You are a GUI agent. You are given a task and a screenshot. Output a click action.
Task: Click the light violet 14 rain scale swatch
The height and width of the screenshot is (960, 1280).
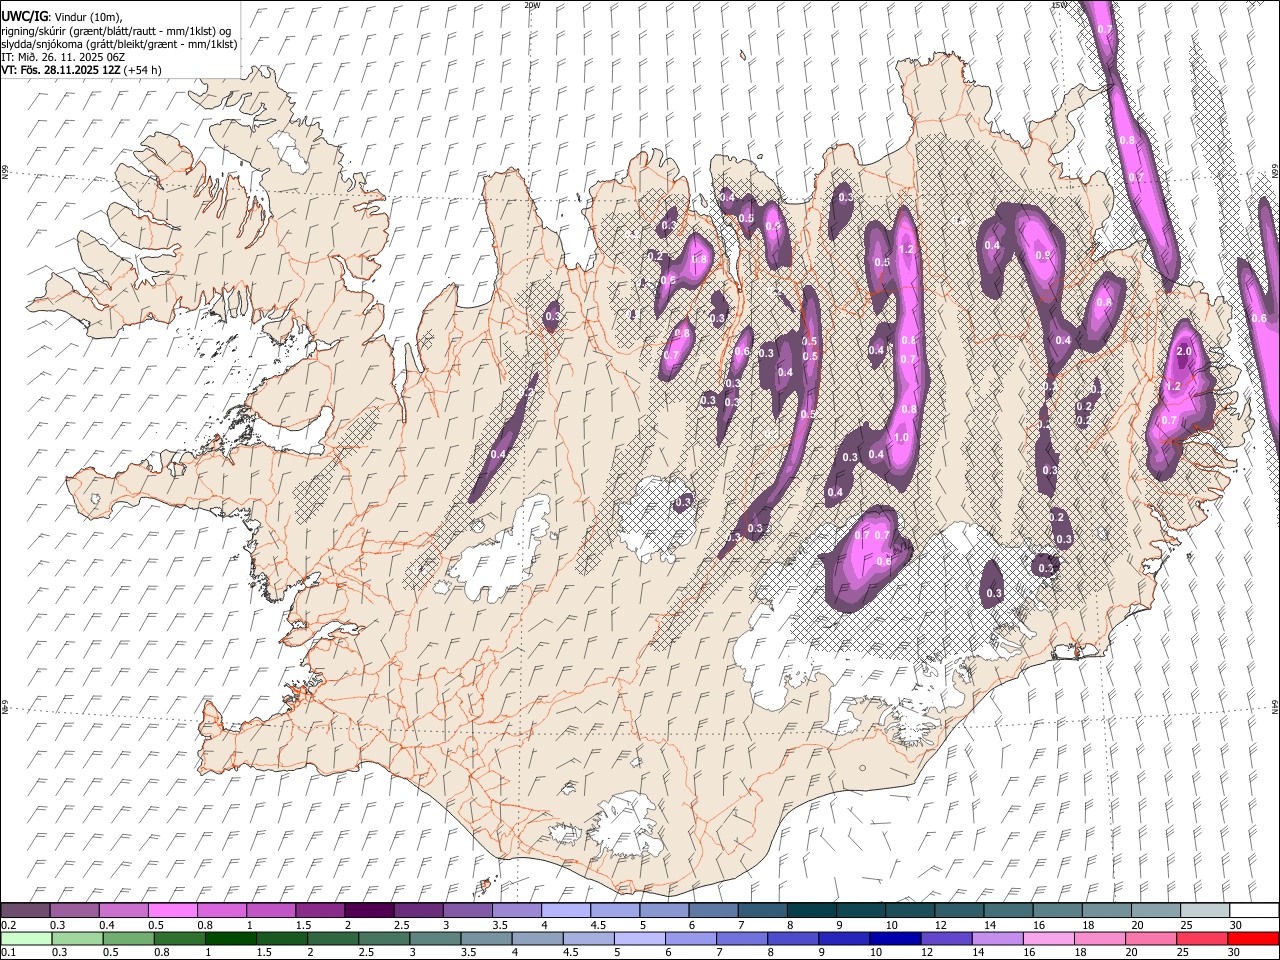[998, 938]
